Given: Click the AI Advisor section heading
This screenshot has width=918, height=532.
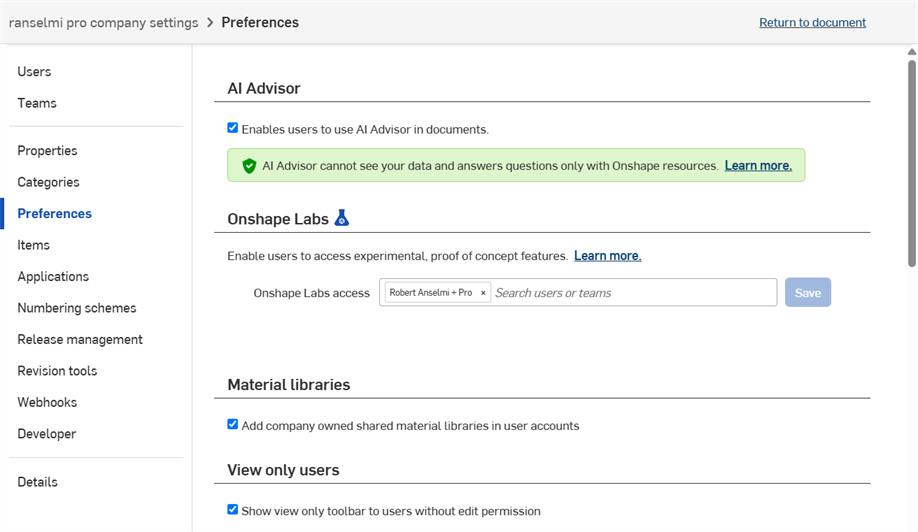Looking at the screenshot, I should 264,88.
